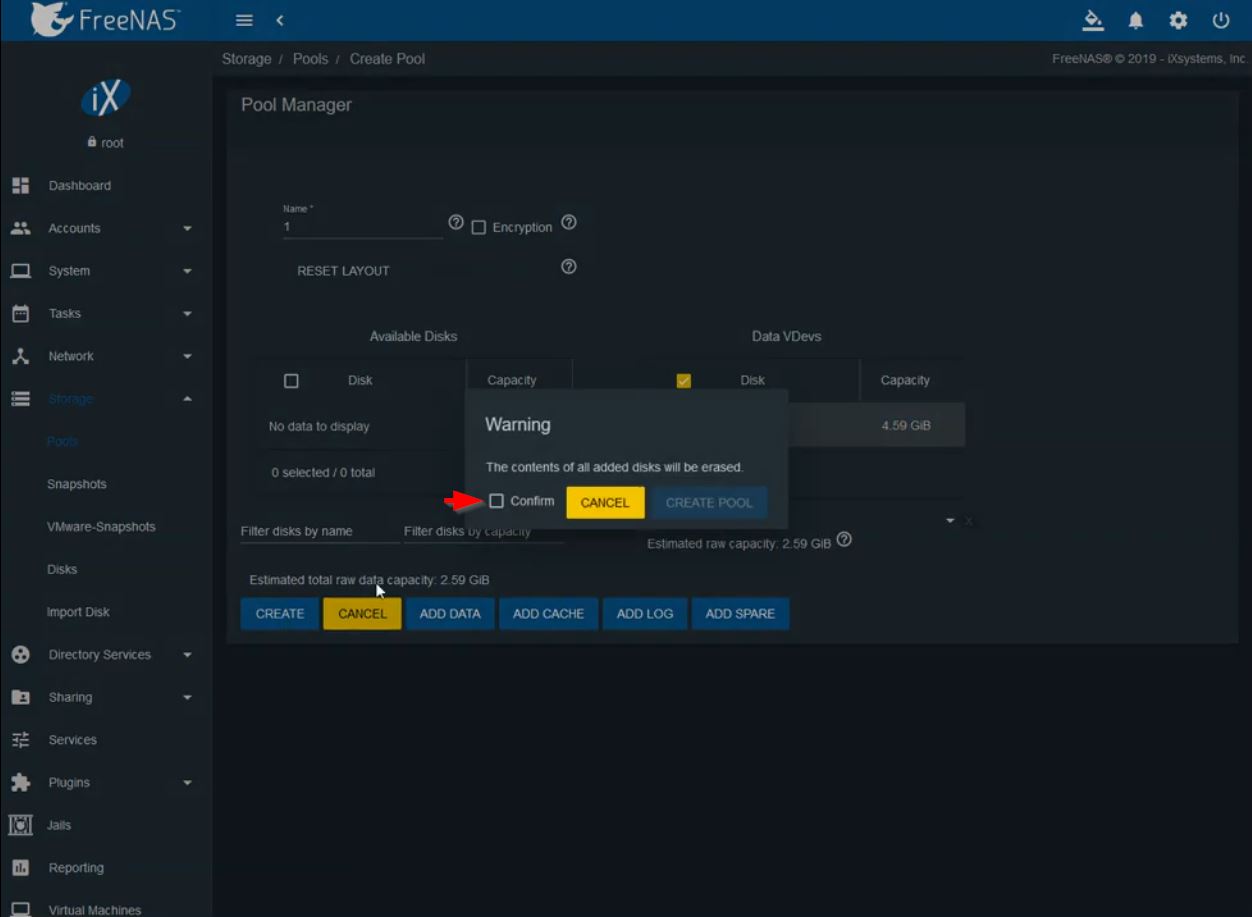Open the settings gear icon
1252x917 pixels.
(x=1178, y=20)
